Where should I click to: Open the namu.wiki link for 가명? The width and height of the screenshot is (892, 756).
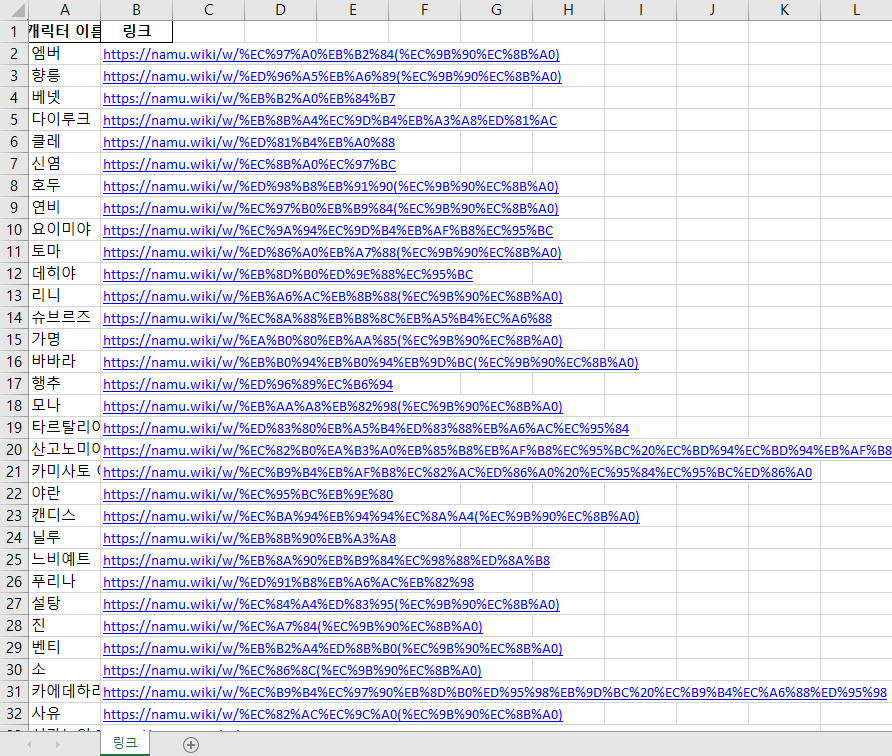(333, 340)
